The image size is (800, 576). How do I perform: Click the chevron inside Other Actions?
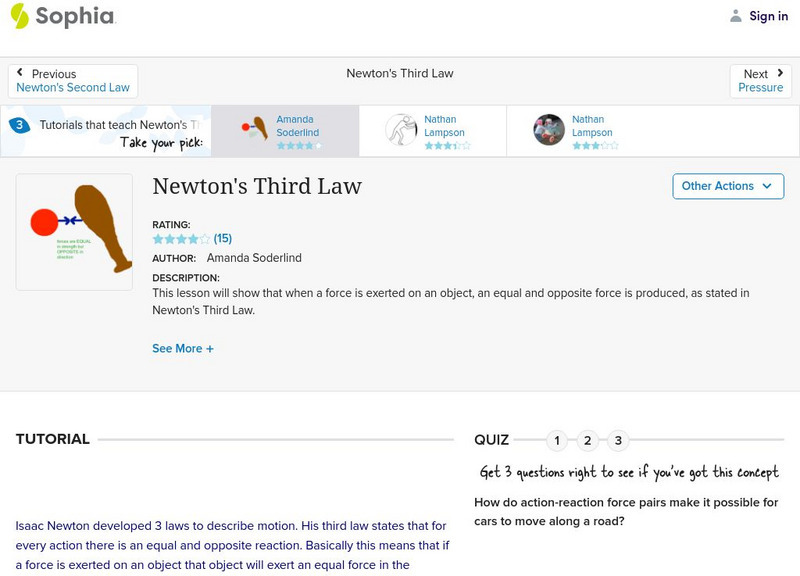(x=766, y=186)
